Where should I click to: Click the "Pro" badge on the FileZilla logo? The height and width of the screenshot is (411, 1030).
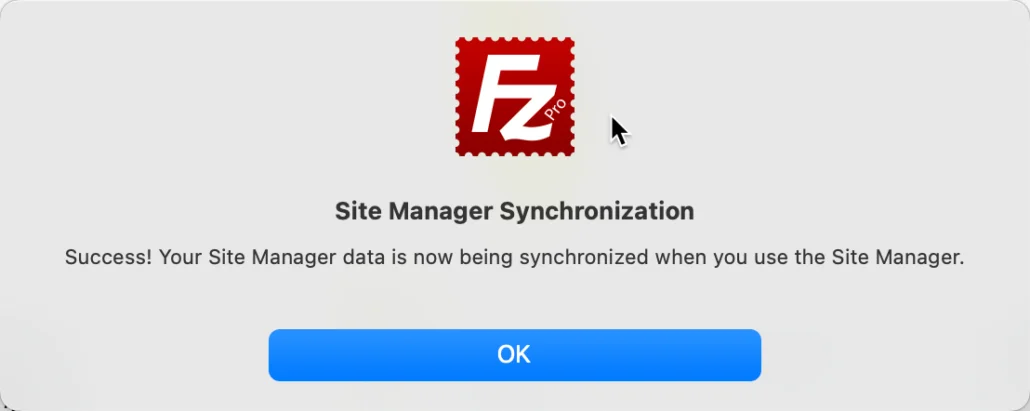(555, 111)
